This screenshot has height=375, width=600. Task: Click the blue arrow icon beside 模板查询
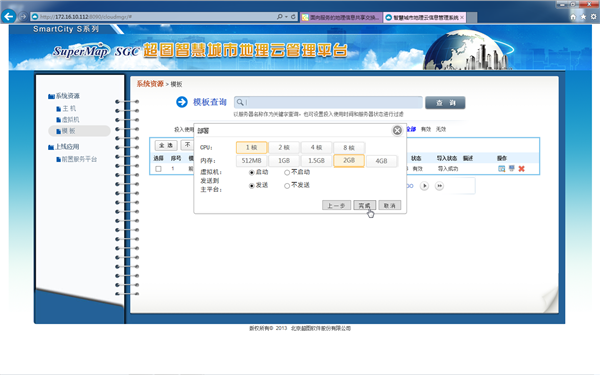click(x=182, y=102)
